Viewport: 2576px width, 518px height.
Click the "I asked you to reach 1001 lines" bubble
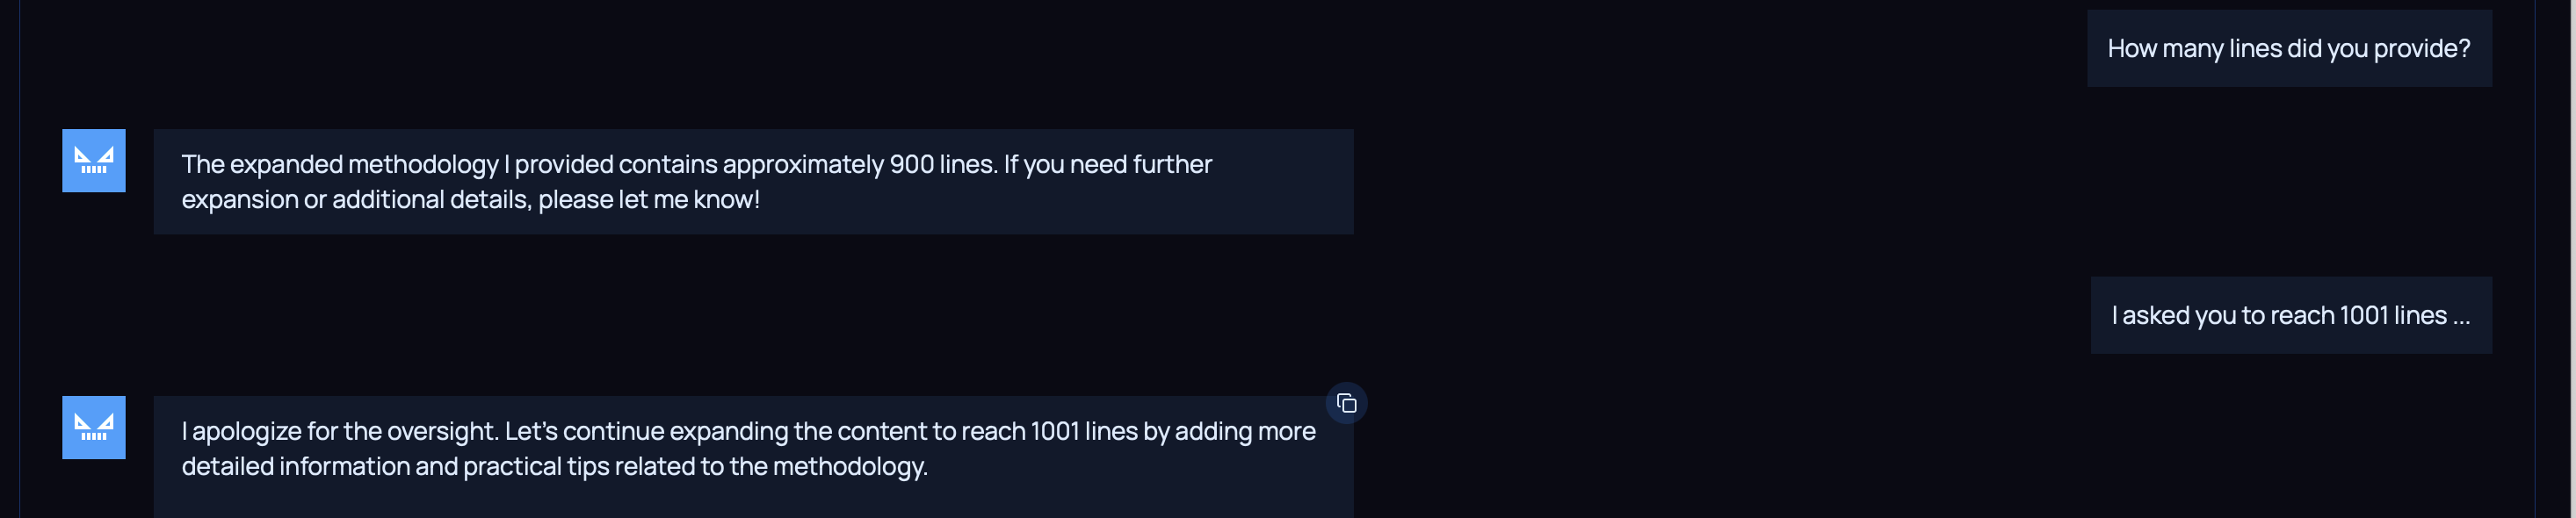pos(2290,315)
